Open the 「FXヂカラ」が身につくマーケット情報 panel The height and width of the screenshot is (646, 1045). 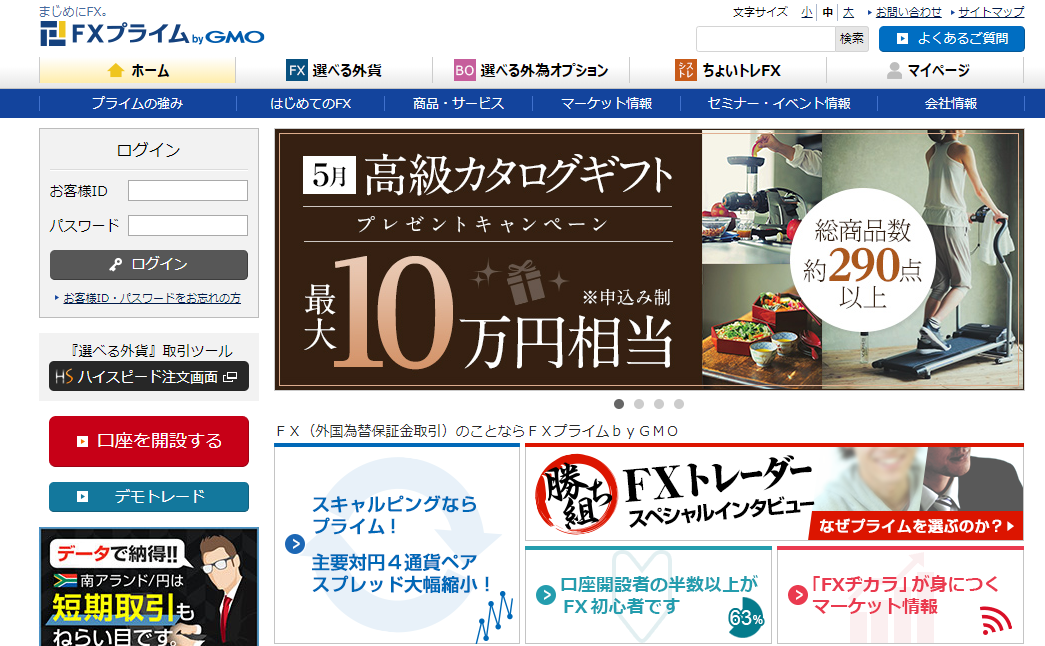pyautogui.click(x=900, y=595)
